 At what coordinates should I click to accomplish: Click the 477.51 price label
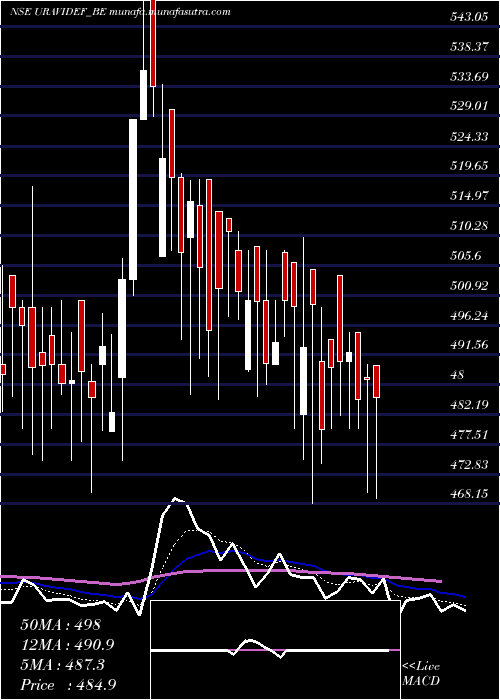click(469, 435)
